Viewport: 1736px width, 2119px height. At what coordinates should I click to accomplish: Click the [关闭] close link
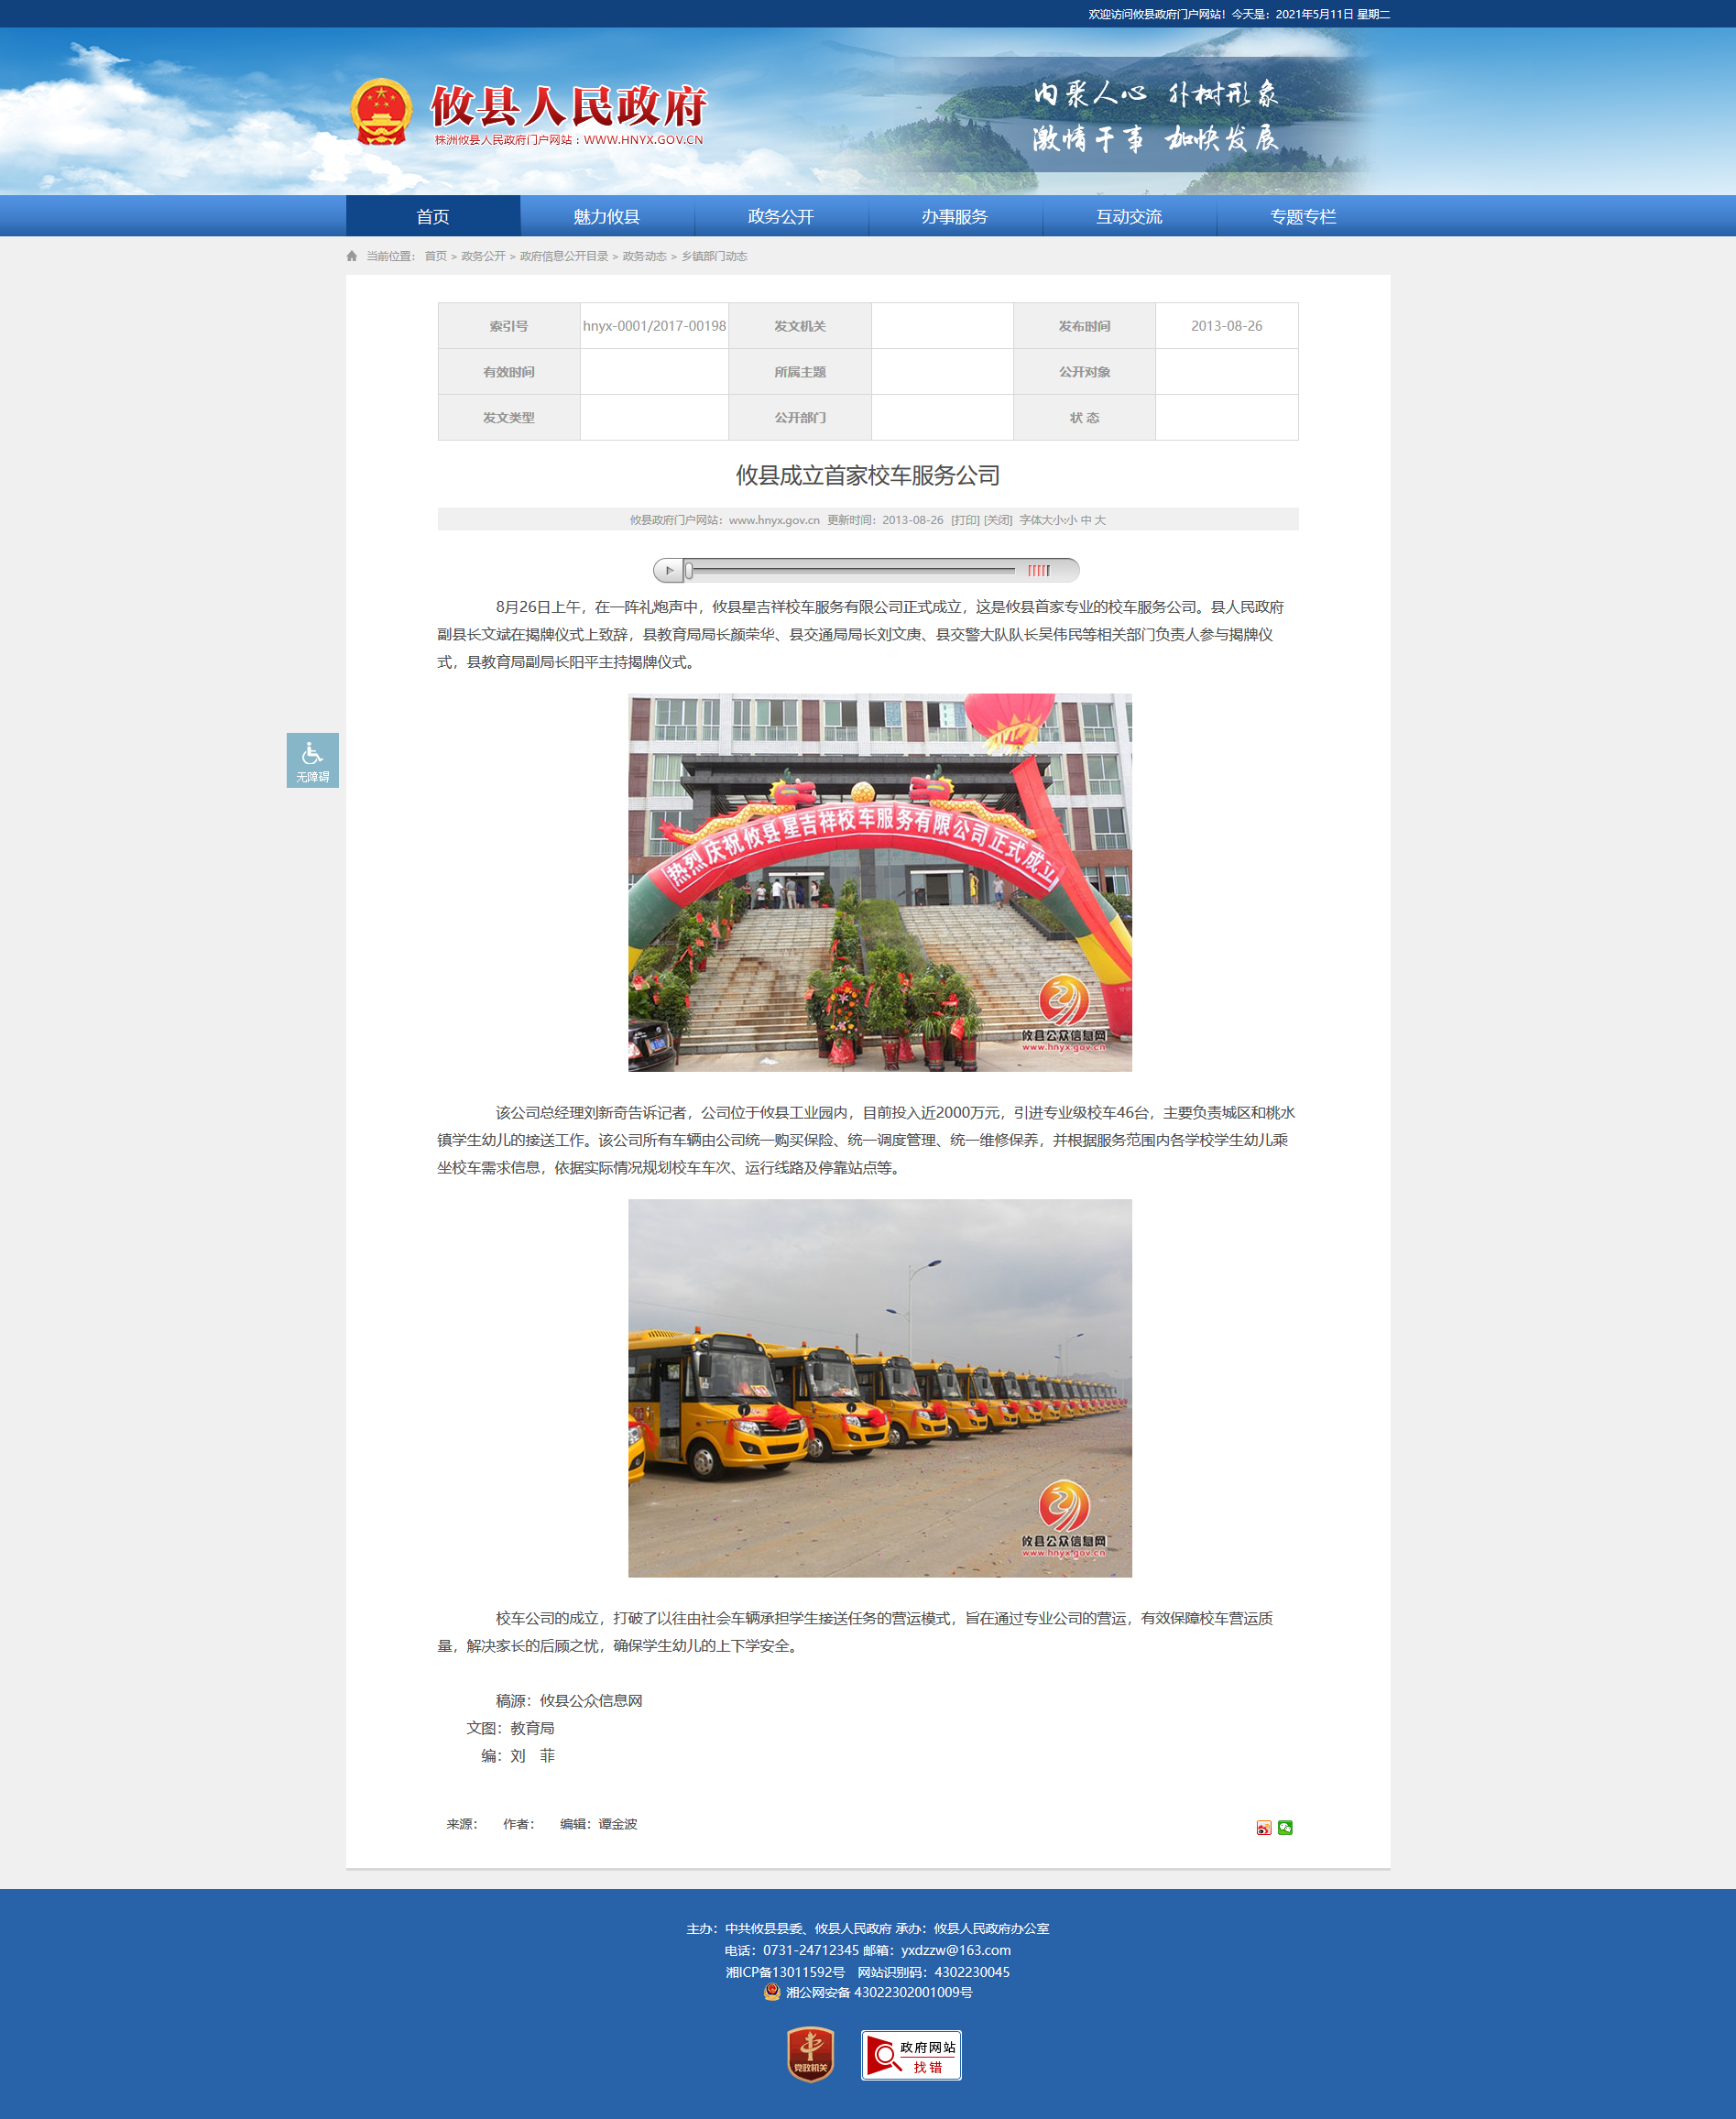point(997,520)
